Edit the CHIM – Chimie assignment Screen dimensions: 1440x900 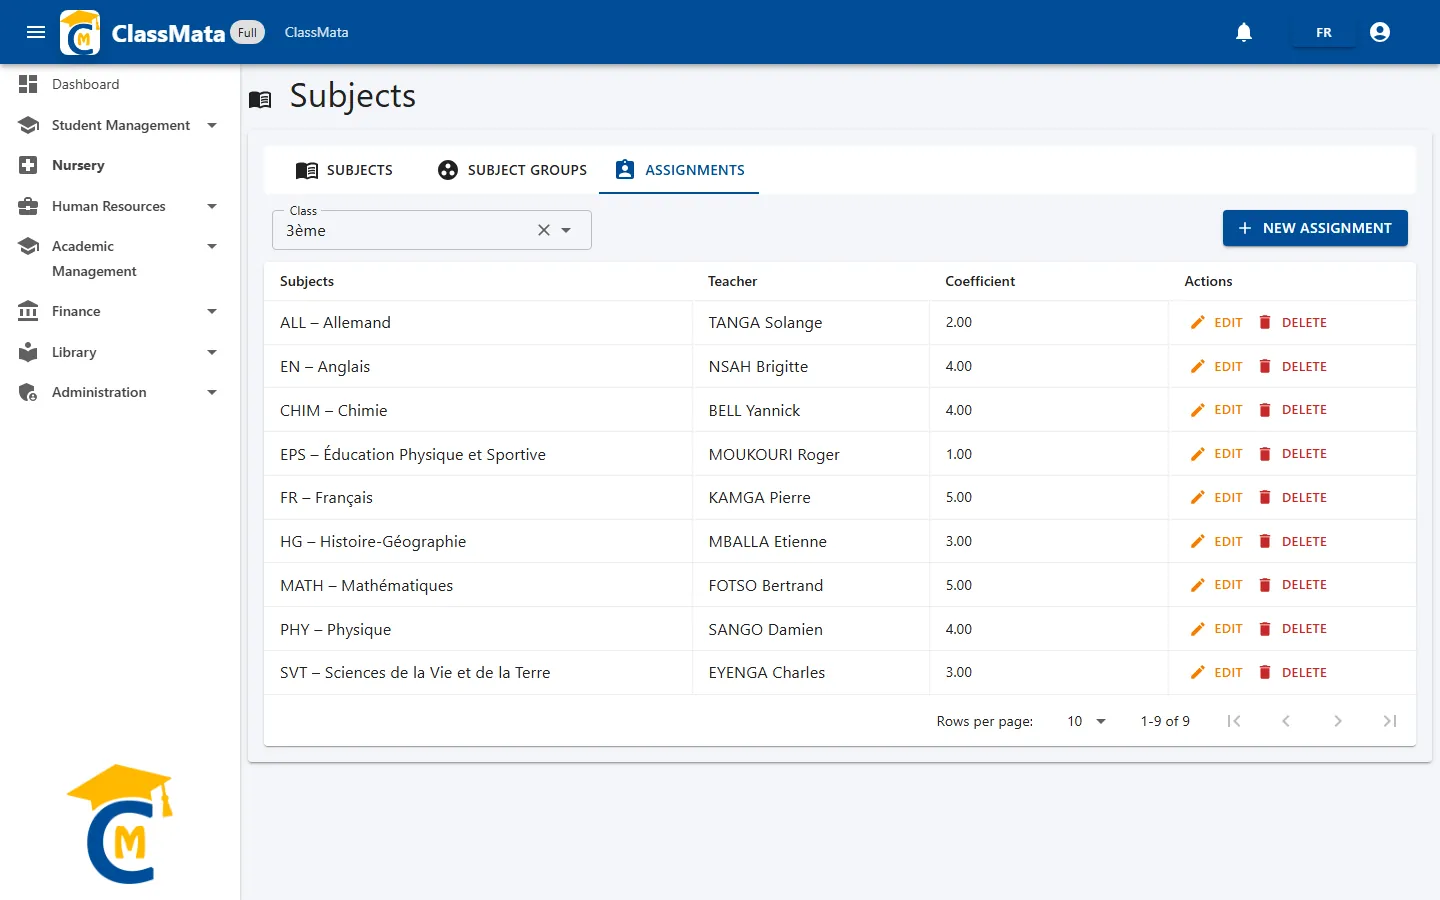click(x=1216, y=410)
